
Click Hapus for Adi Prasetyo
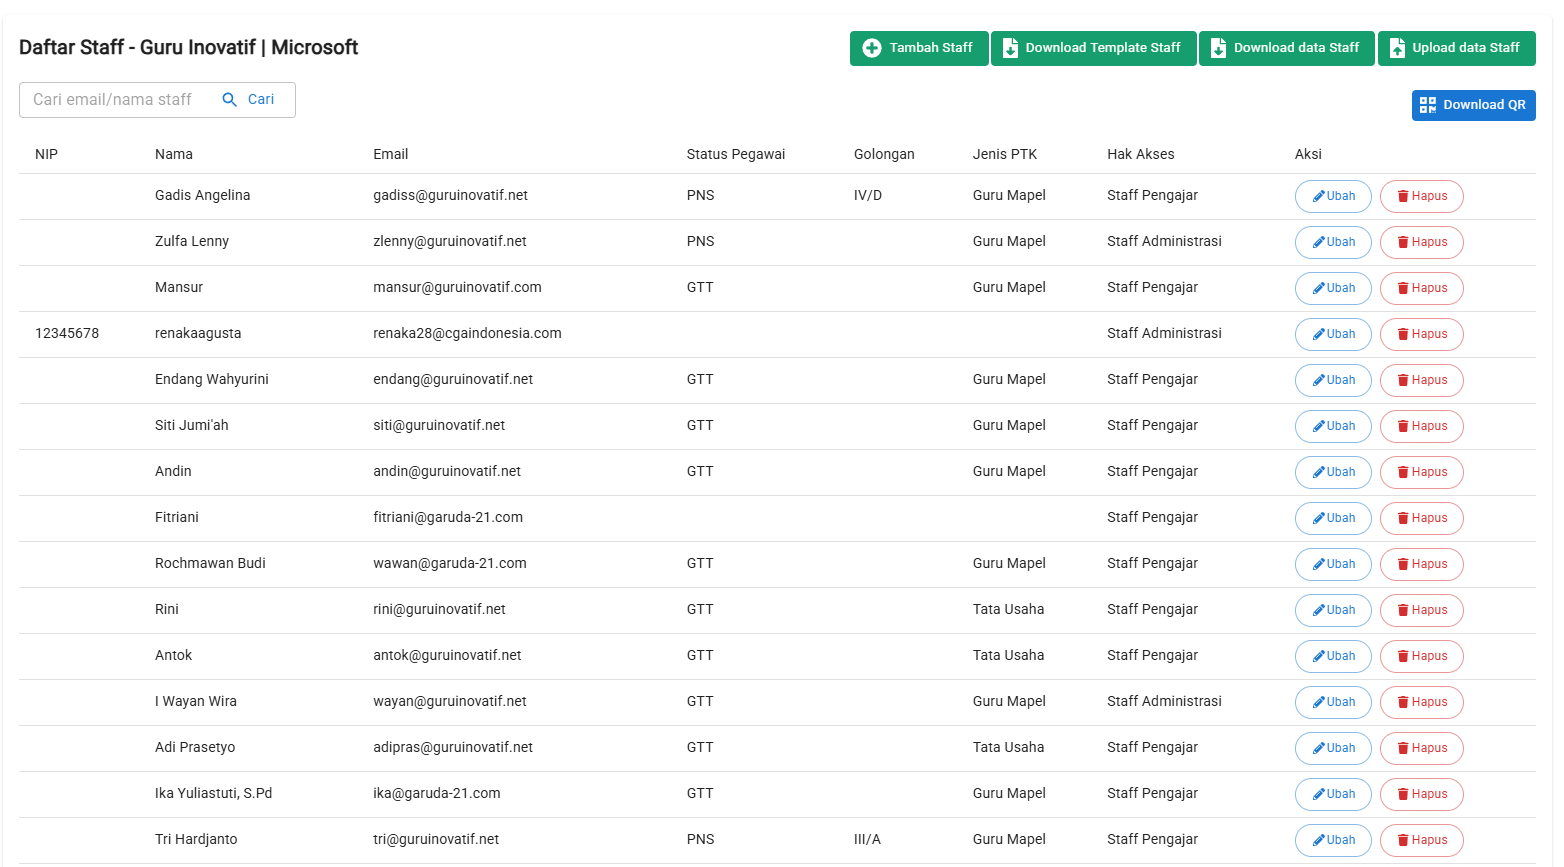[1421, 748]
